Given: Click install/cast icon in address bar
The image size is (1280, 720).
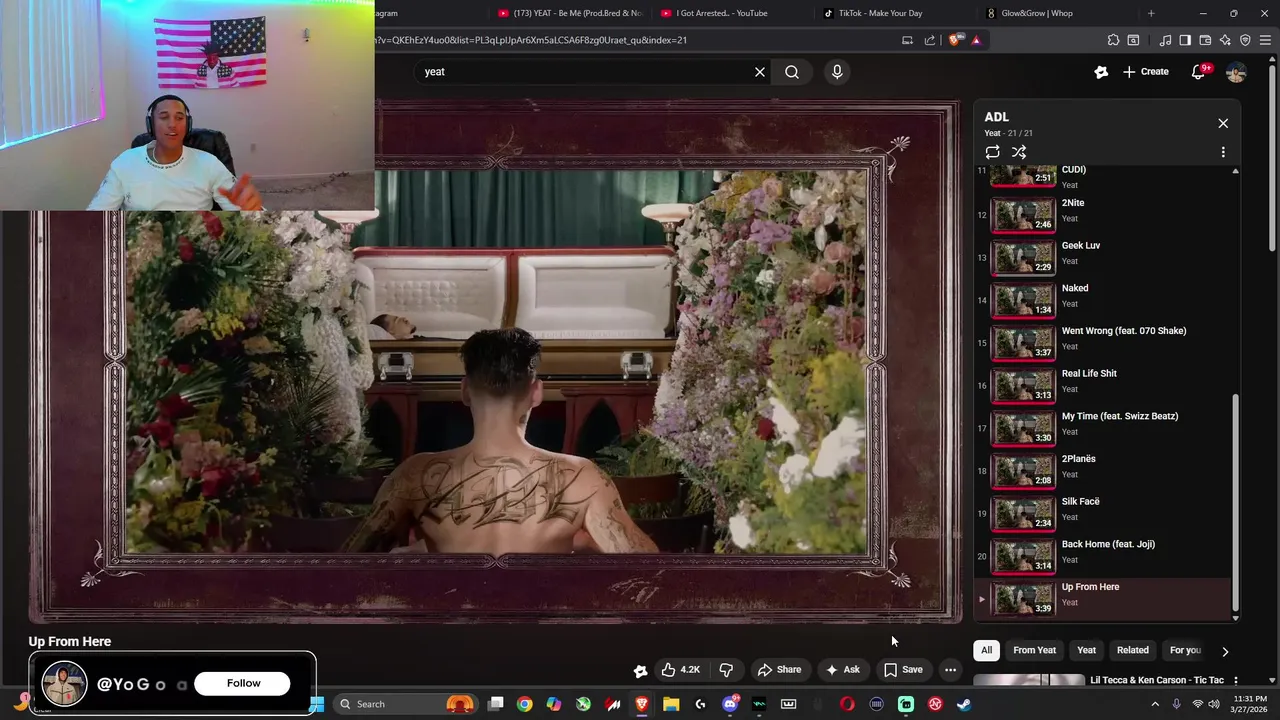Looking at the screenshot, I should (x=907, y=40).
